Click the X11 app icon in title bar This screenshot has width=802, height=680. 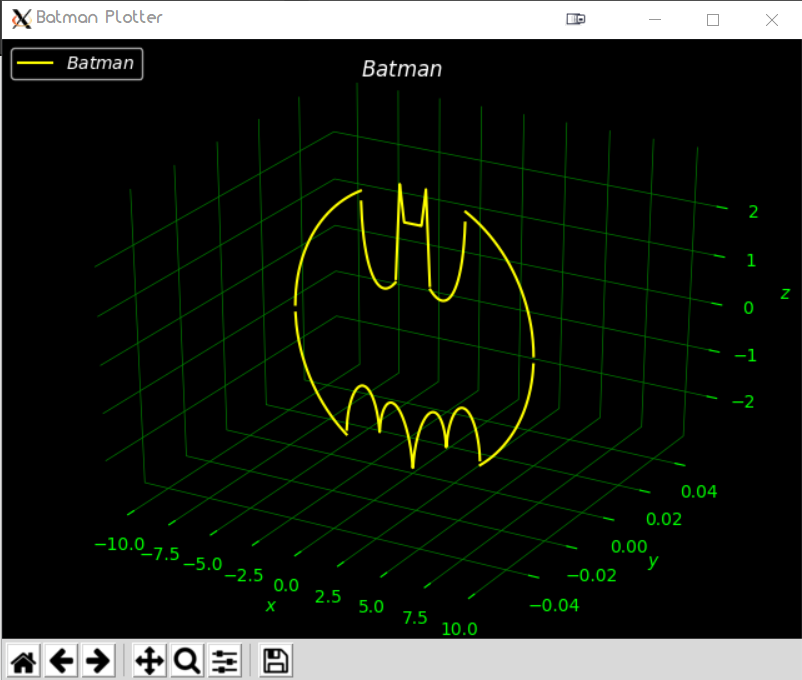click(x=21, y=19)
